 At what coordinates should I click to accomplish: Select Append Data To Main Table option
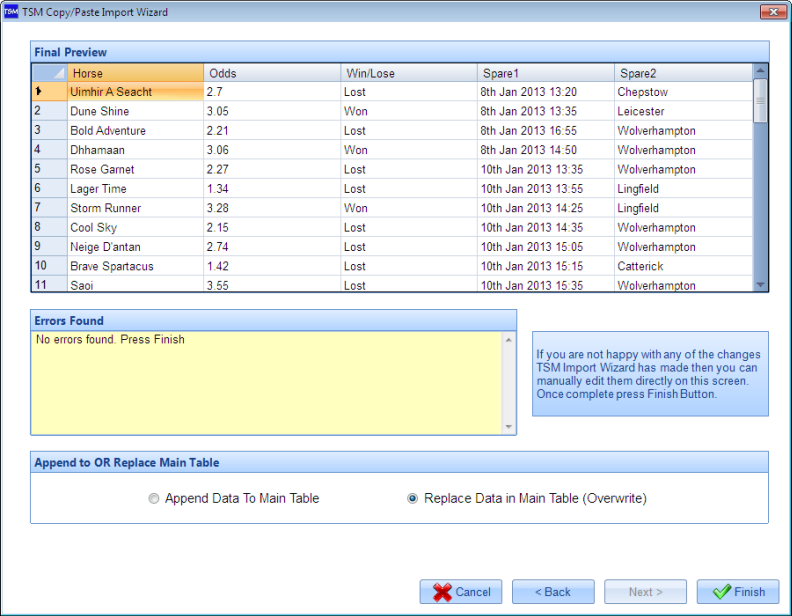154,498
